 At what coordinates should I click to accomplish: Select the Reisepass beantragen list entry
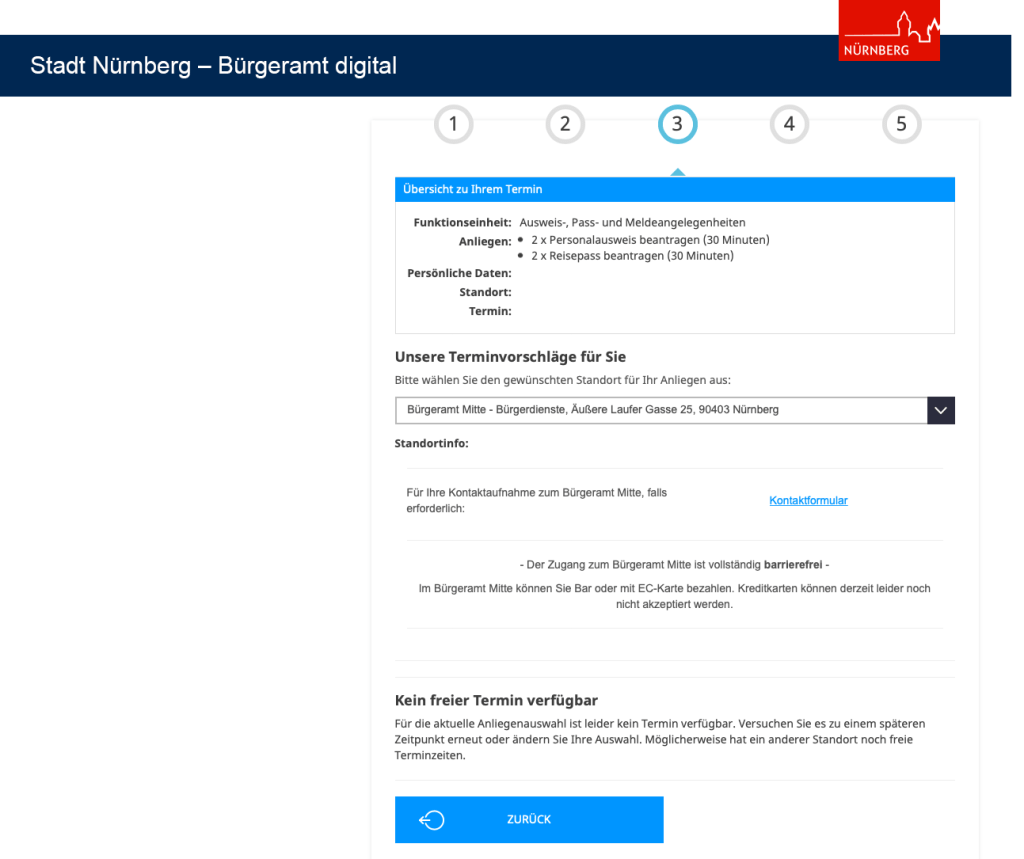click(632, 256)
